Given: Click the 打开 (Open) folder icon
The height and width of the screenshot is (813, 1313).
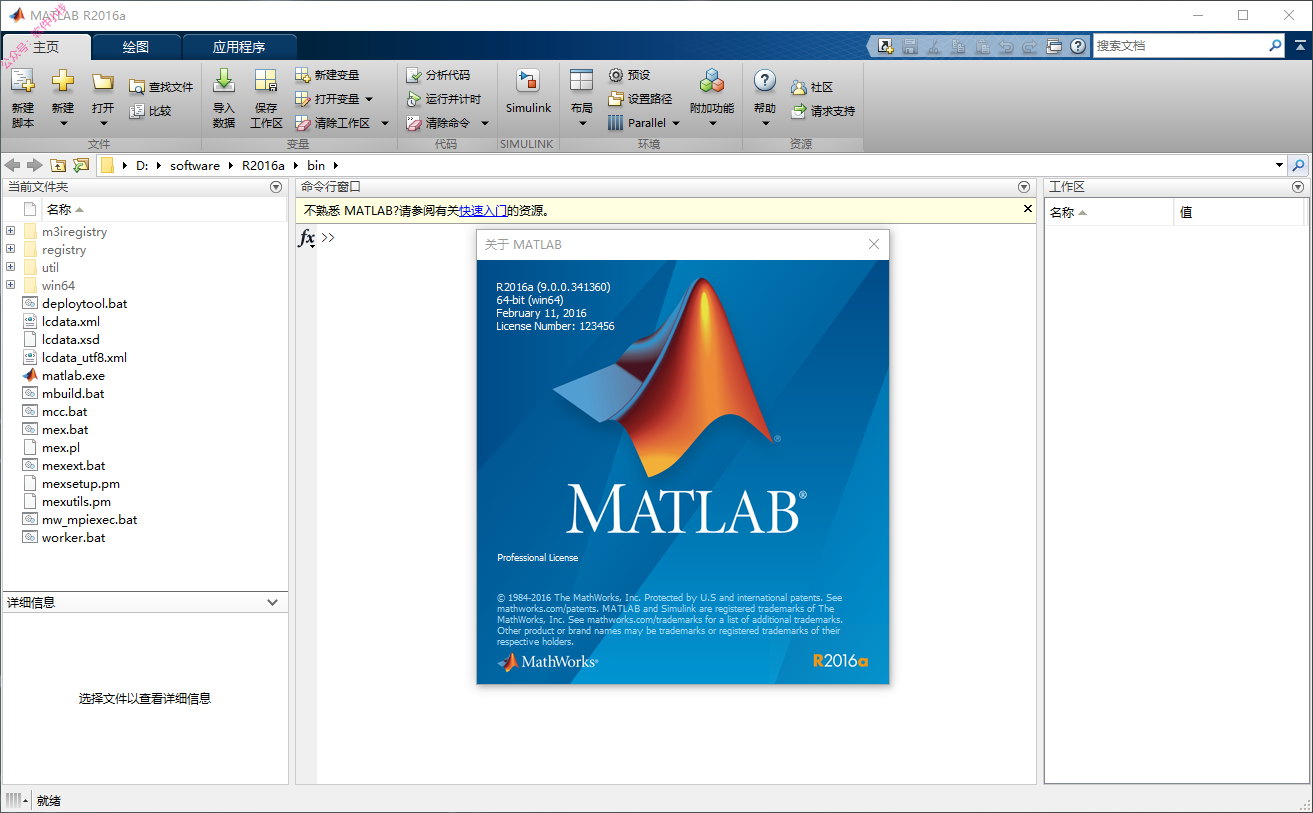Looking at the screenshot, I should click(x=102, y=82).
